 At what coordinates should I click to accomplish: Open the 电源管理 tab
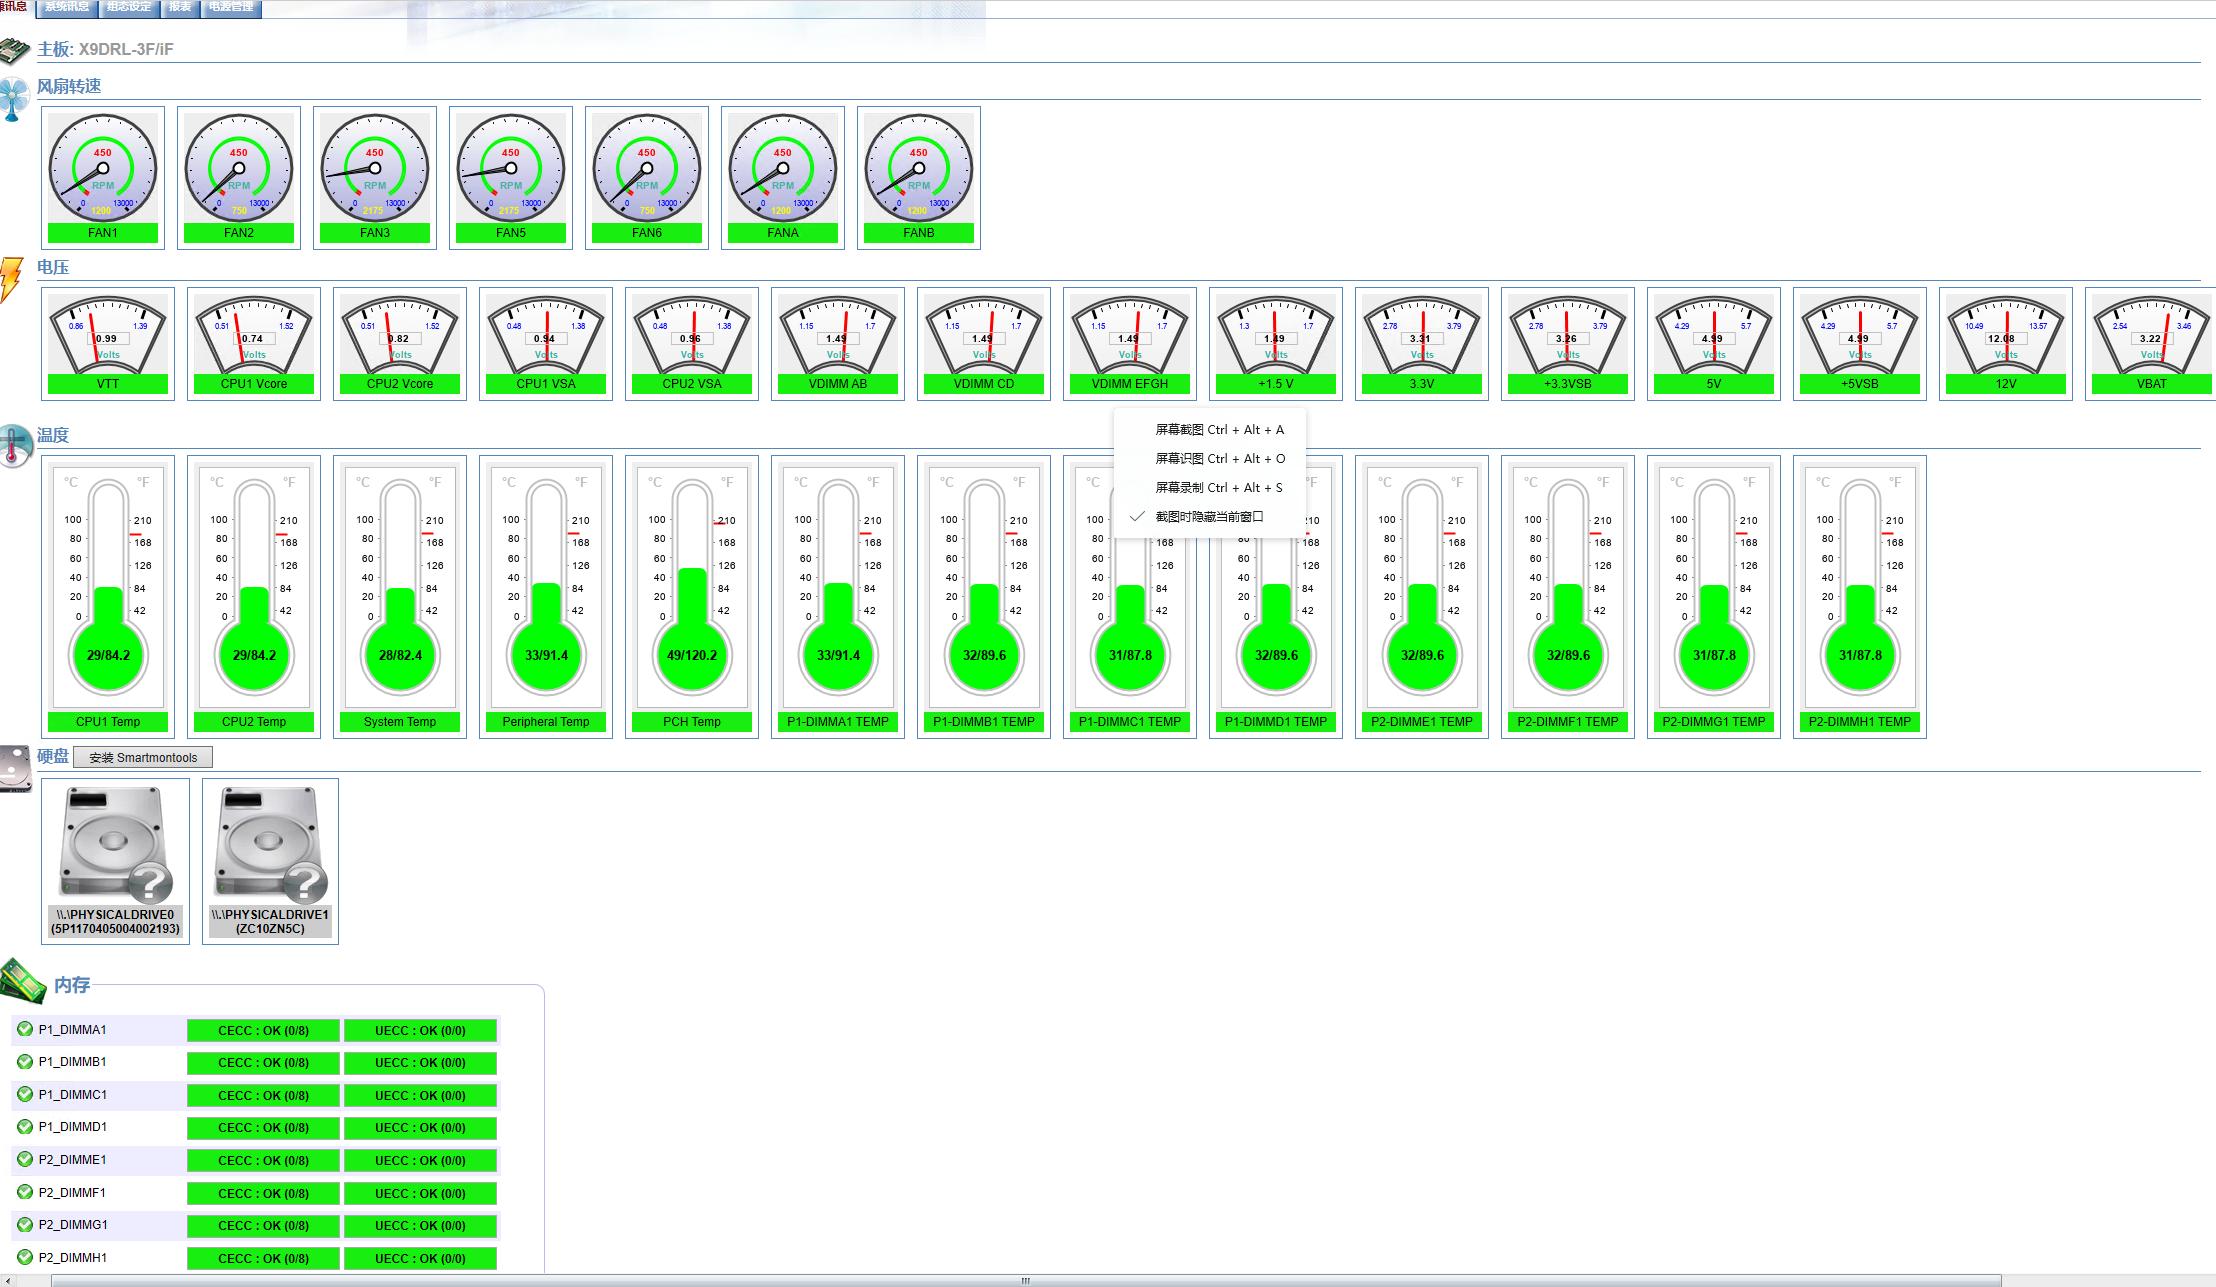click(231, 7)
